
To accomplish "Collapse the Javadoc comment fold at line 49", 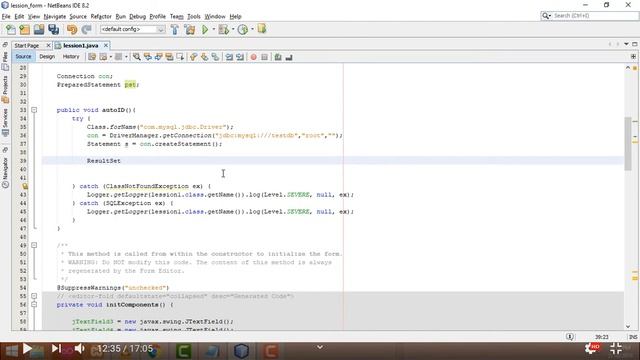I will pyautogui.click(x=34, y=245).
